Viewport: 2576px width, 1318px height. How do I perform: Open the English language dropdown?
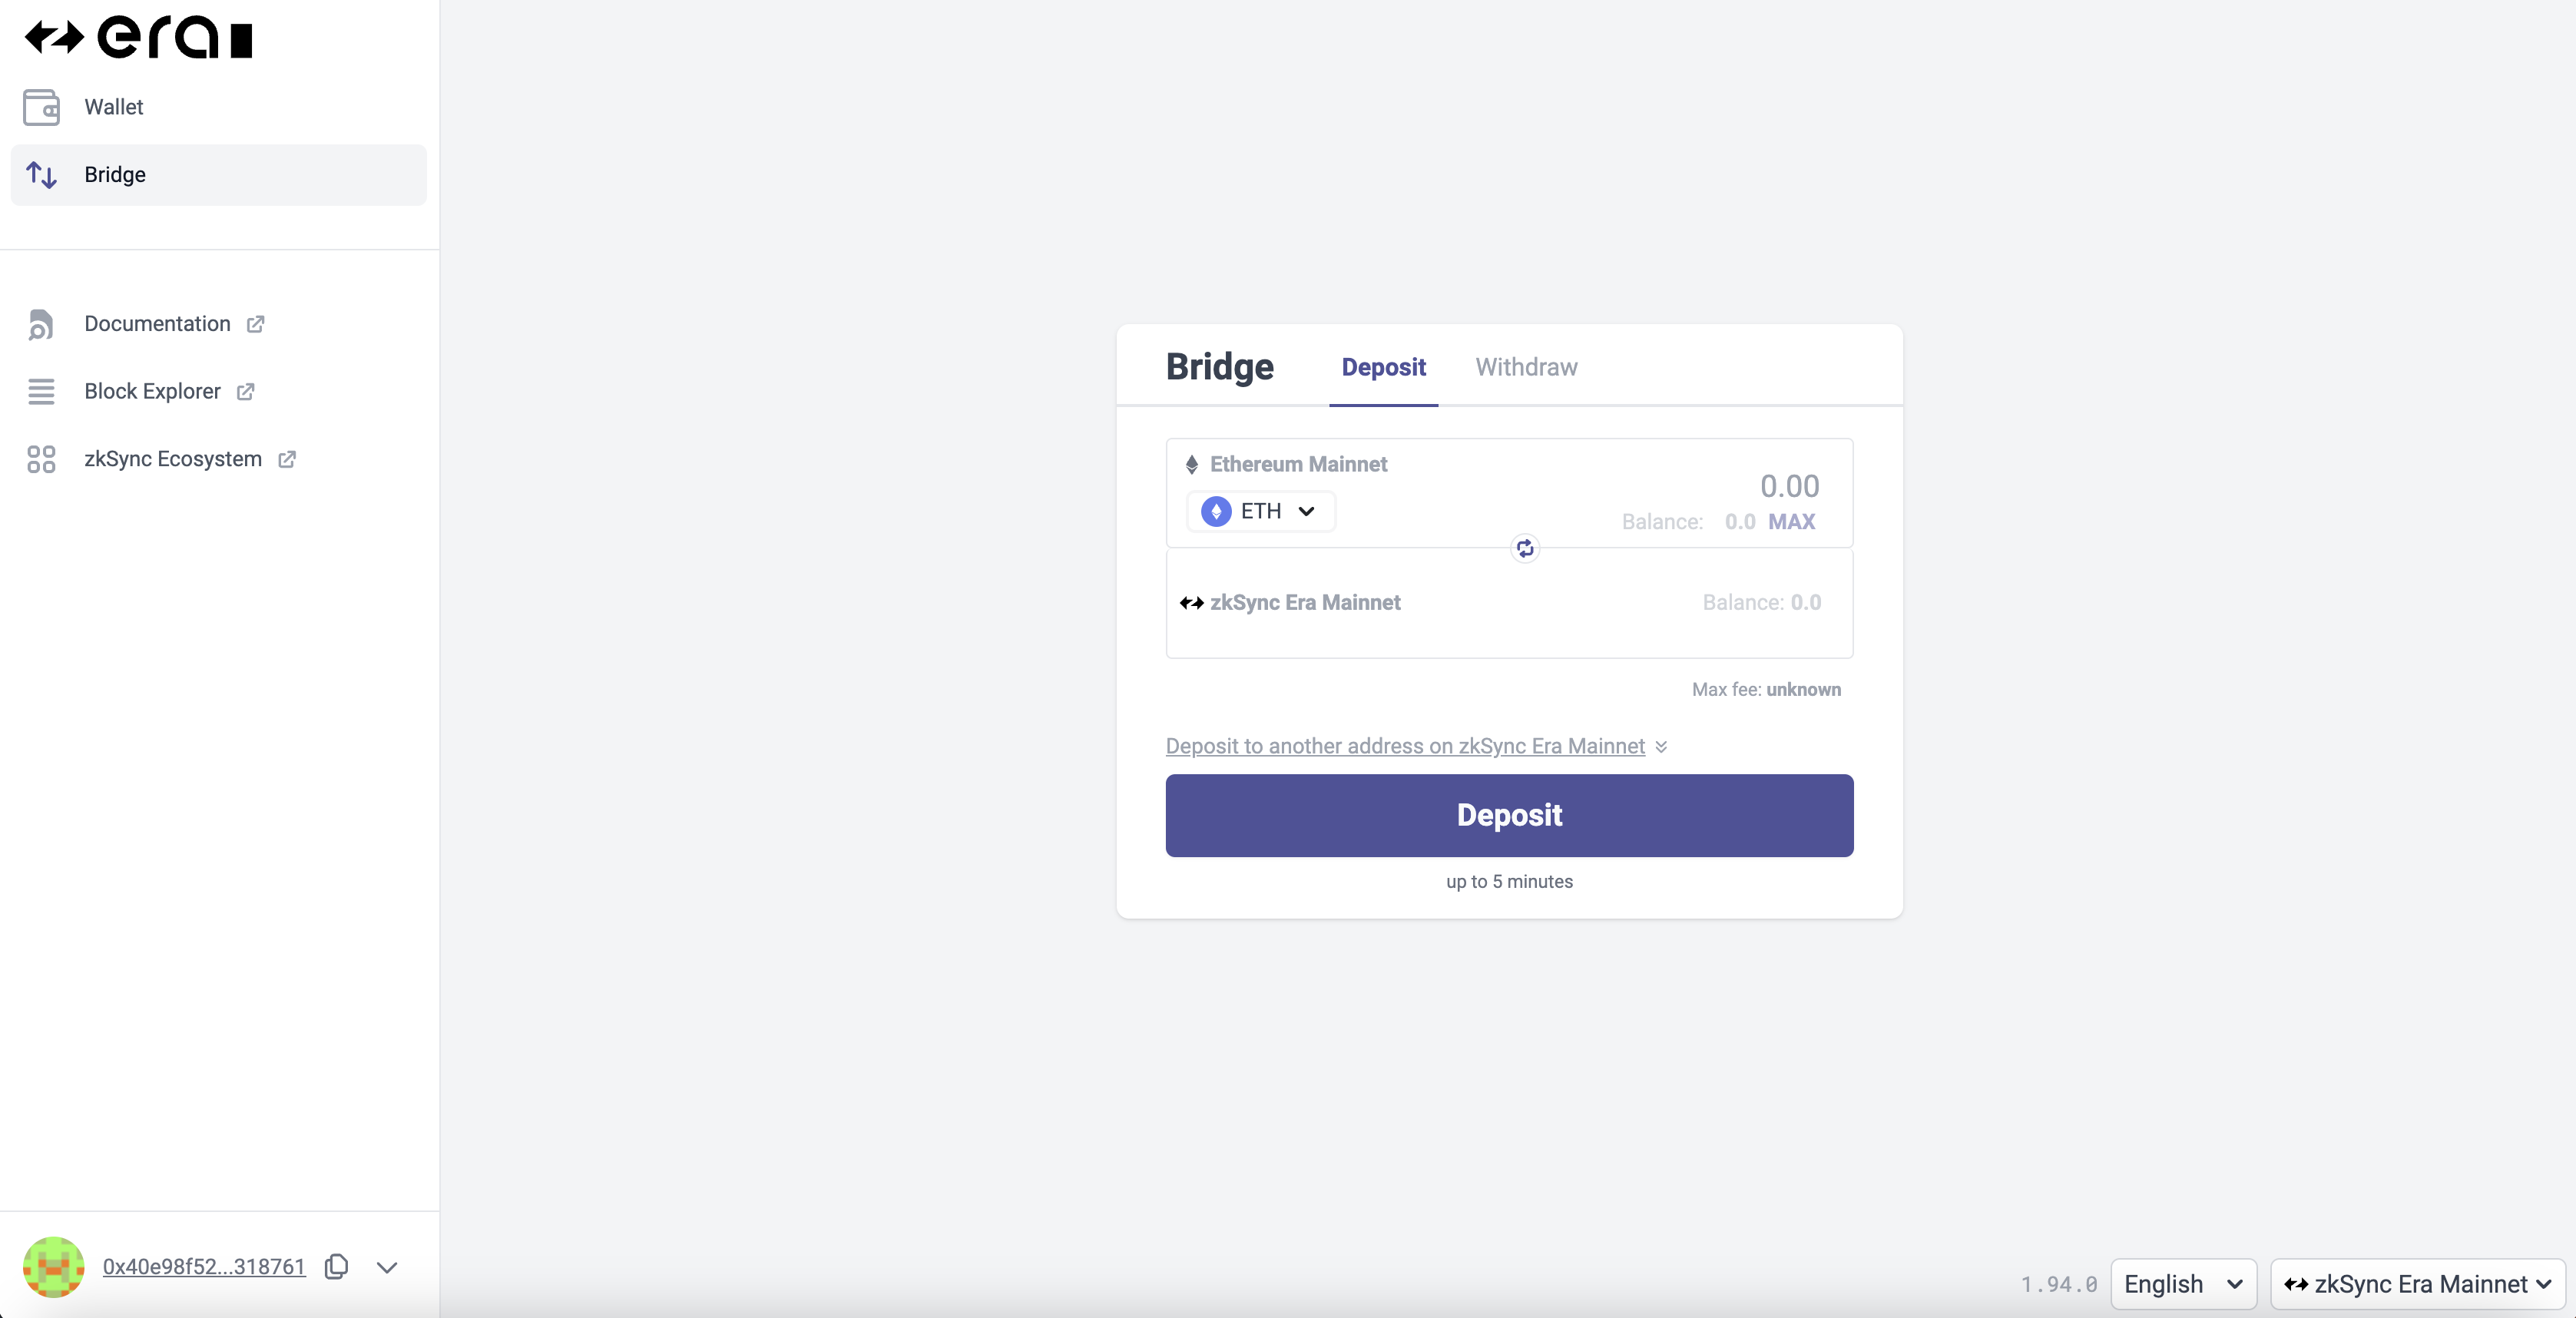pyautogui.click(x=2182, y=1284)
